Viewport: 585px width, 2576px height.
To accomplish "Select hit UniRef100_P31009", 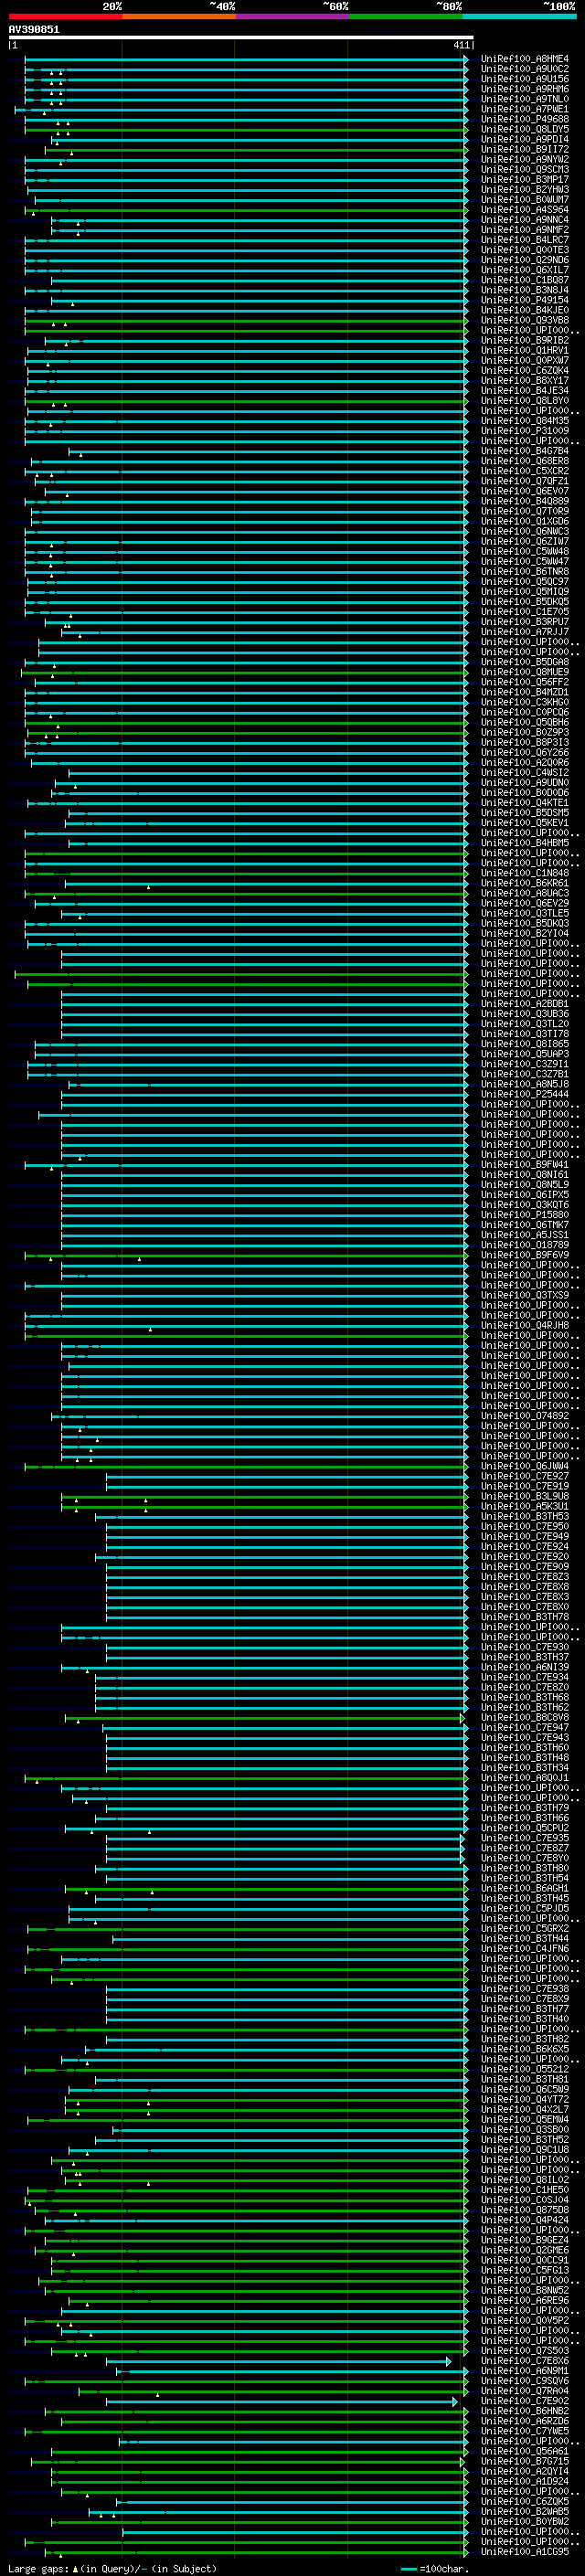I will coord(524,431).
